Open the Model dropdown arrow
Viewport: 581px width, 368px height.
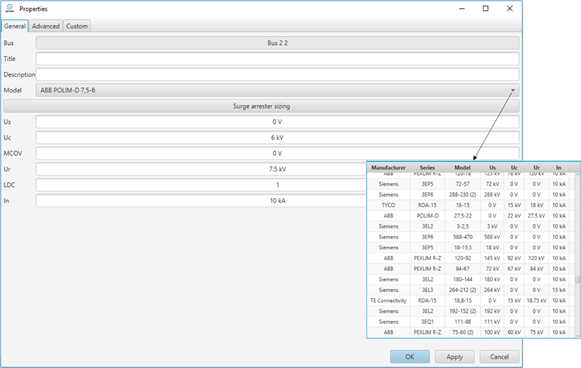pos(513,90)
